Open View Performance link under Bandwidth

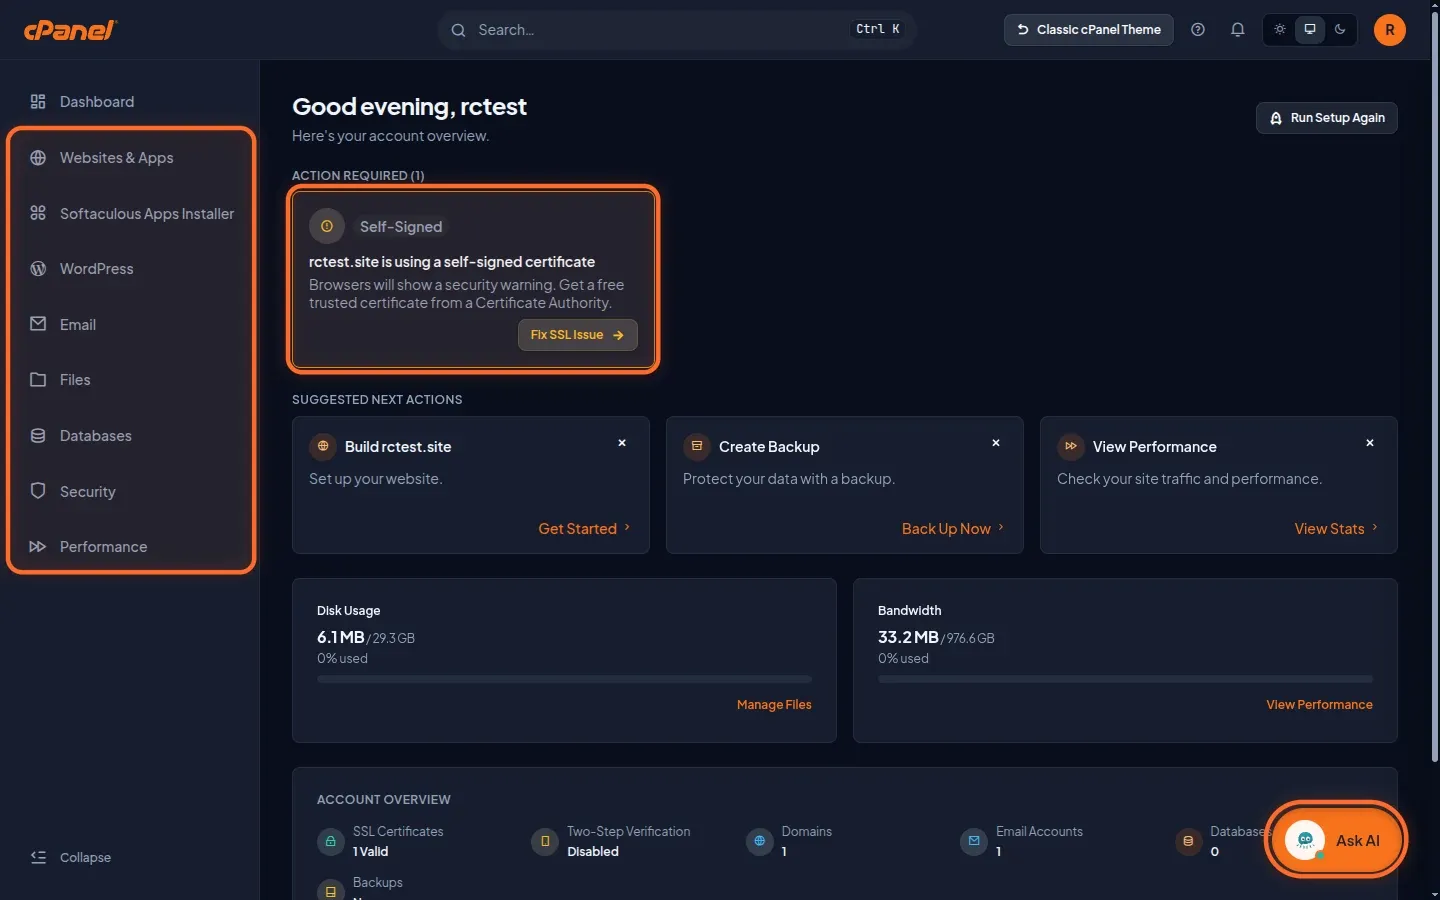(x=1319, y=705)
